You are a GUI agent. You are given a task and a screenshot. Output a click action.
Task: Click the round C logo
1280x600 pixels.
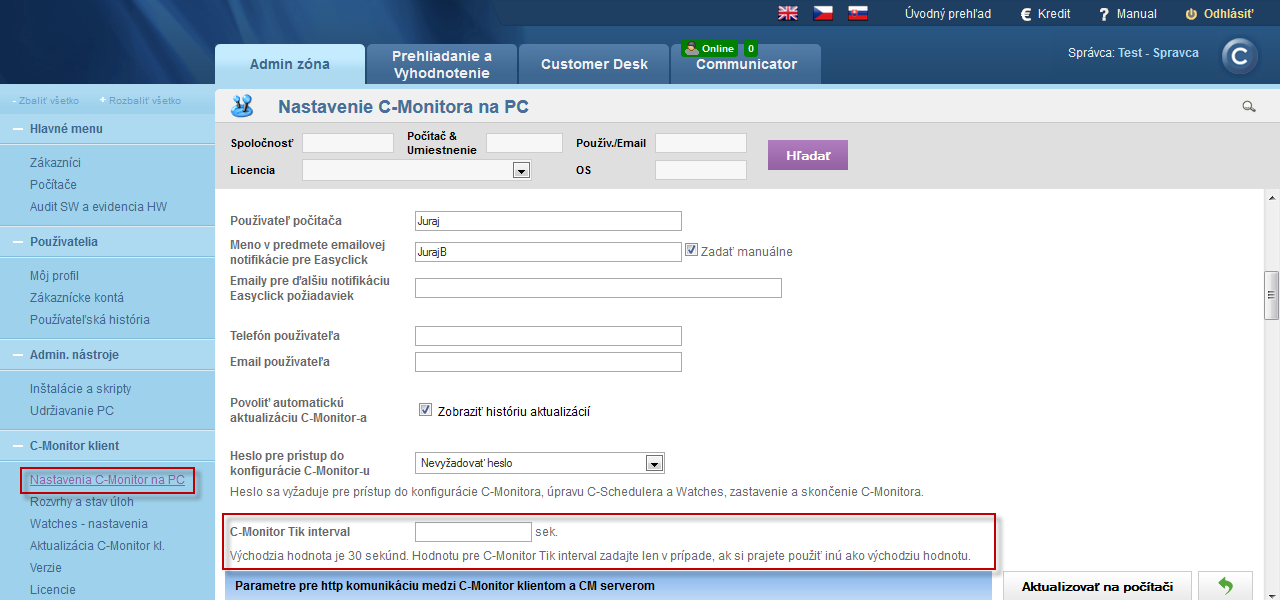pos(1240,57)
